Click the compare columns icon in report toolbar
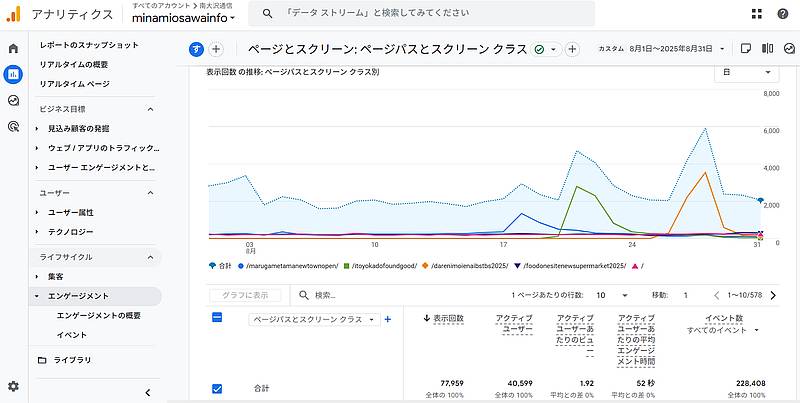This screenshot has width=800, height=403. point(767,48)
